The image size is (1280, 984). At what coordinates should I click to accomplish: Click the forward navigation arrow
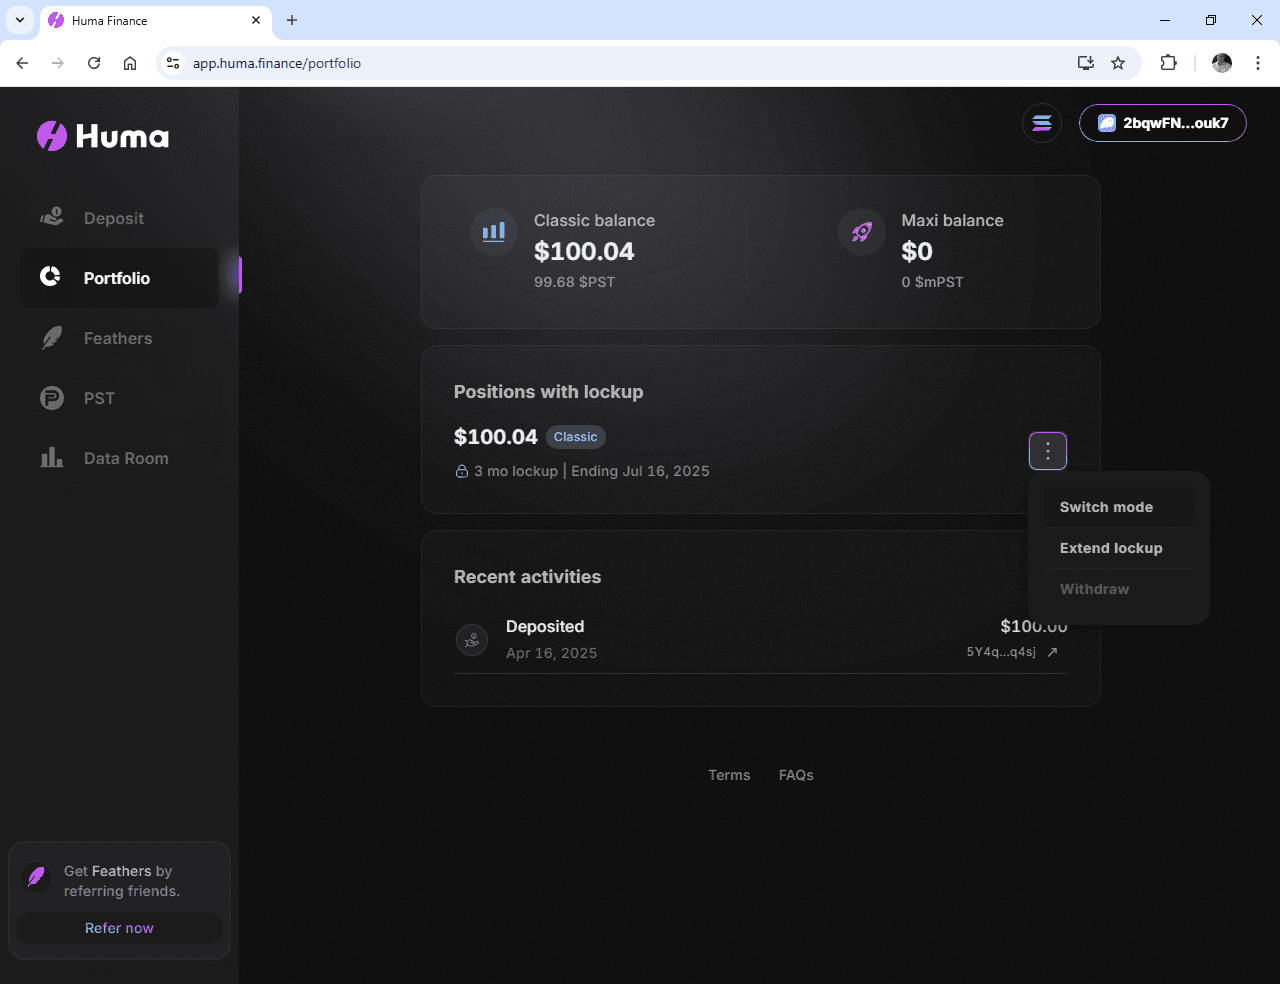coord(58,63)
